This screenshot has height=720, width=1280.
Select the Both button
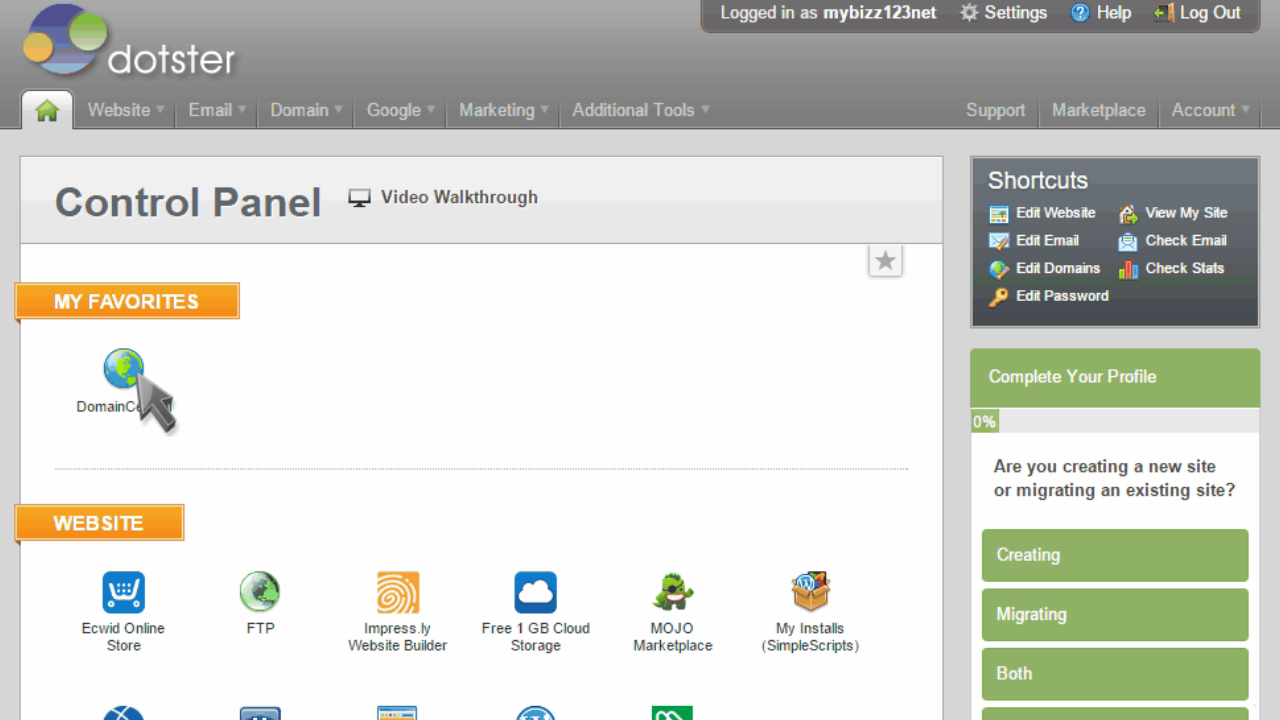pyautogui.click(x=1115, y=674)
